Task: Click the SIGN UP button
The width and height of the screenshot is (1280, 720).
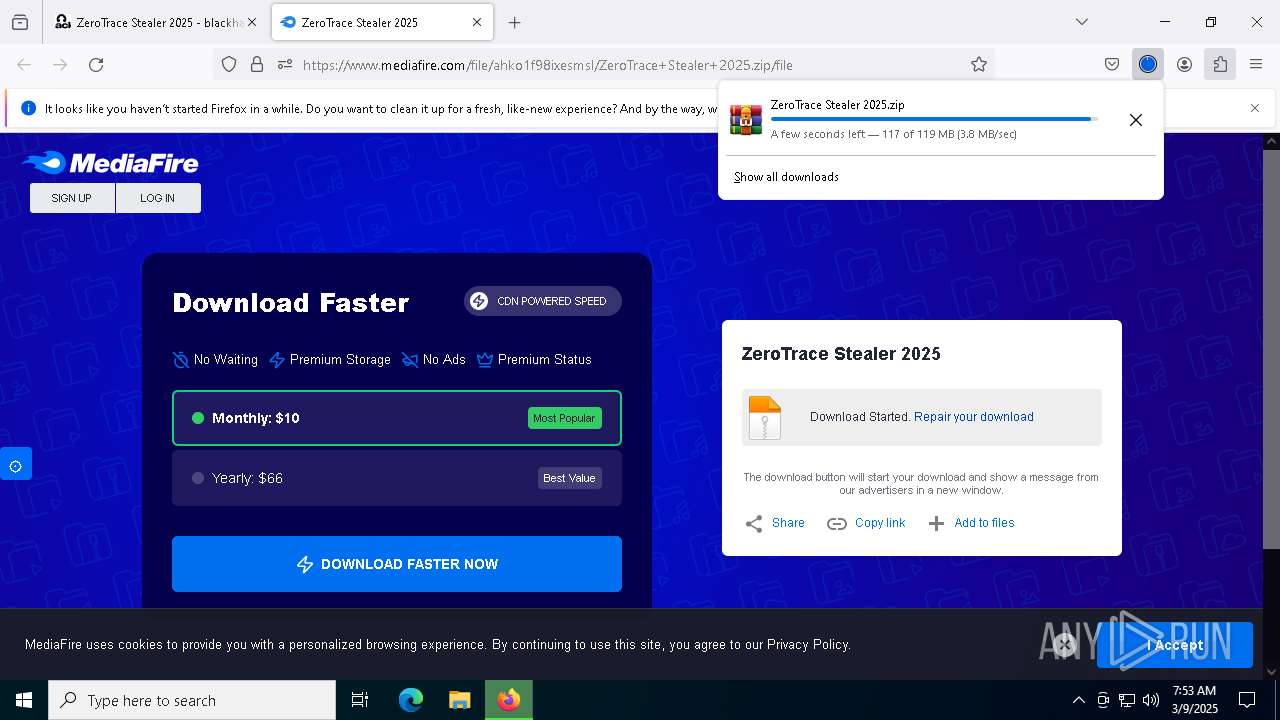Action: (x=72, y=198)
